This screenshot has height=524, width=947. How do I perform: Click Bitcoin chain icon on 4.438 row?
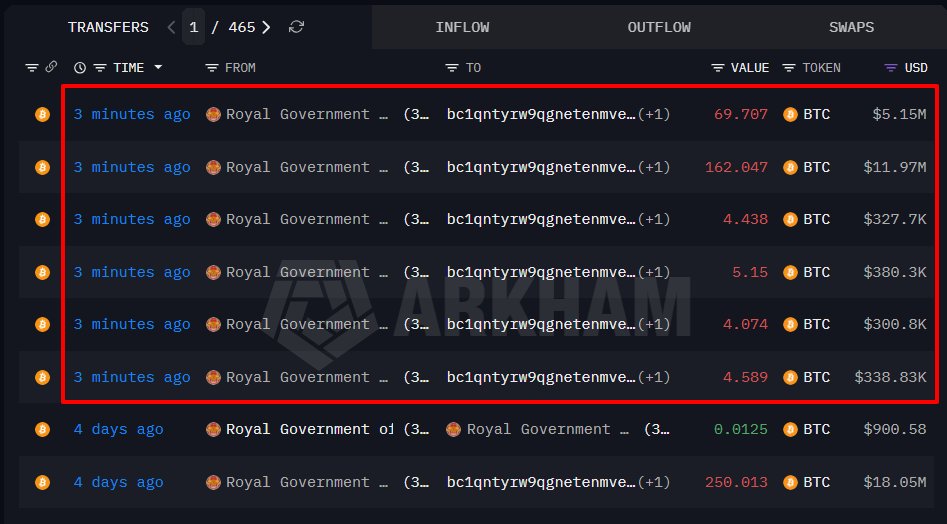pos(42,219)
